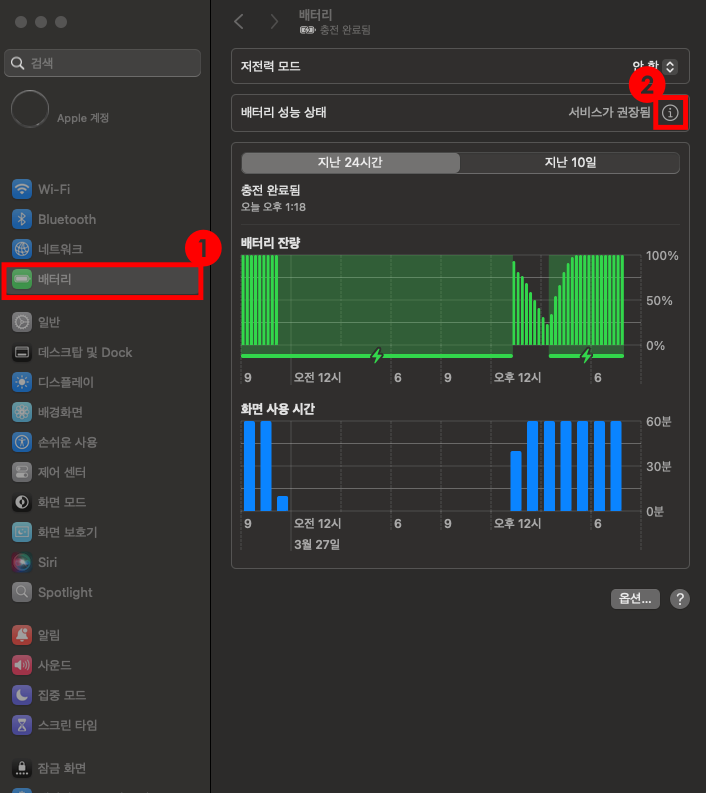The width and height of the screenshot is (706, 793).
Task: Open 디스플레이 sun icon
Action: (x=22, y=382)
